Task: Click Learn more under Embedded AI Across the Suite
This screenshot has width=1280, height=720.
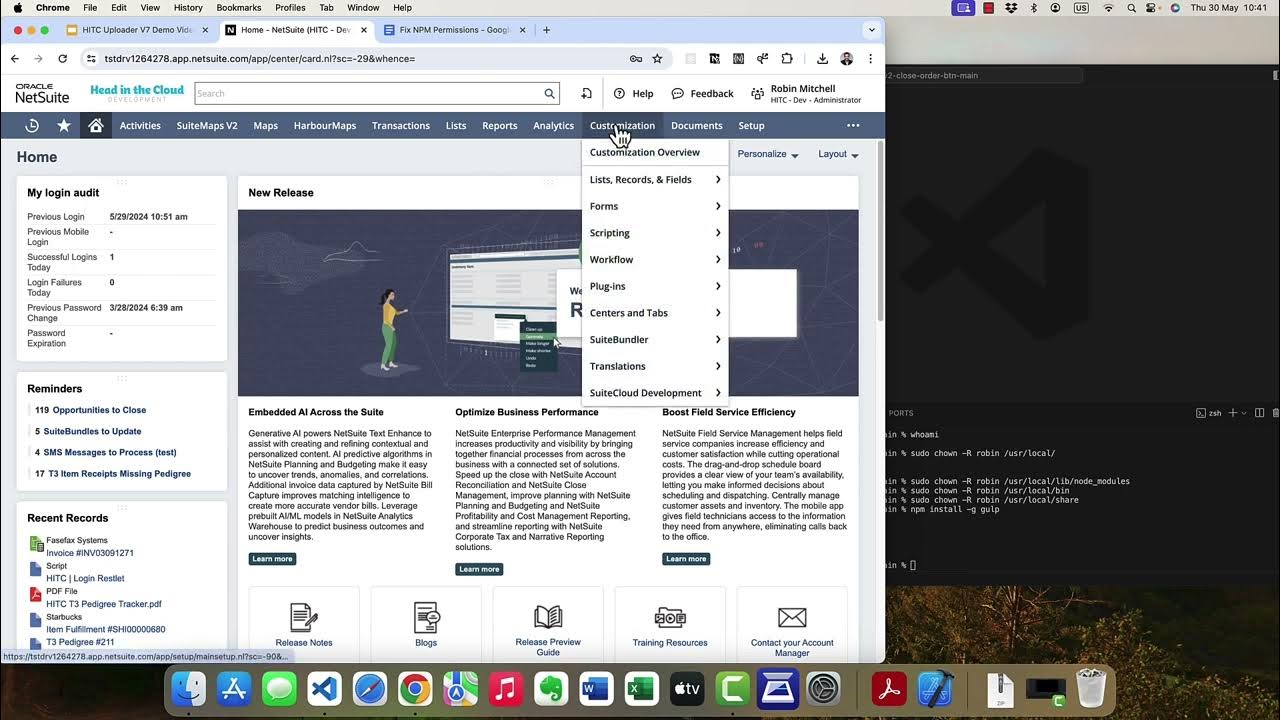Action: (272, 558)
